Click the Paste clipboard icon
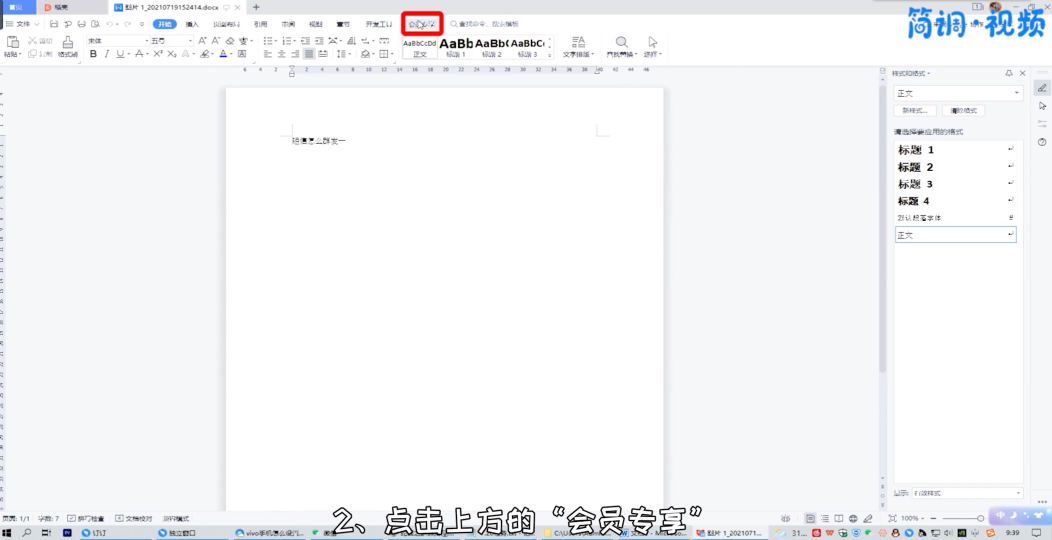Viewport: 1052px width, 540px height. (13, 43)
